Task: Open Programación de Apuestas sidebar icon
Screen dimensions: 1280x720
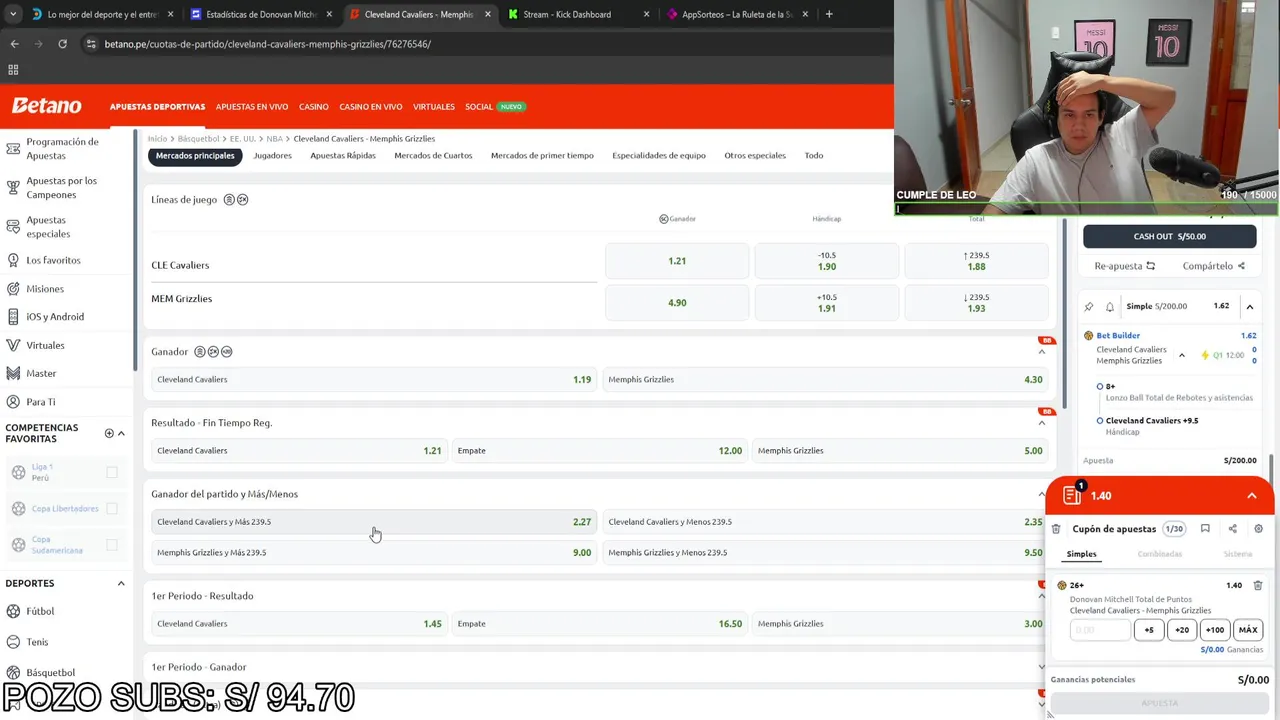Action: (13, 148)
